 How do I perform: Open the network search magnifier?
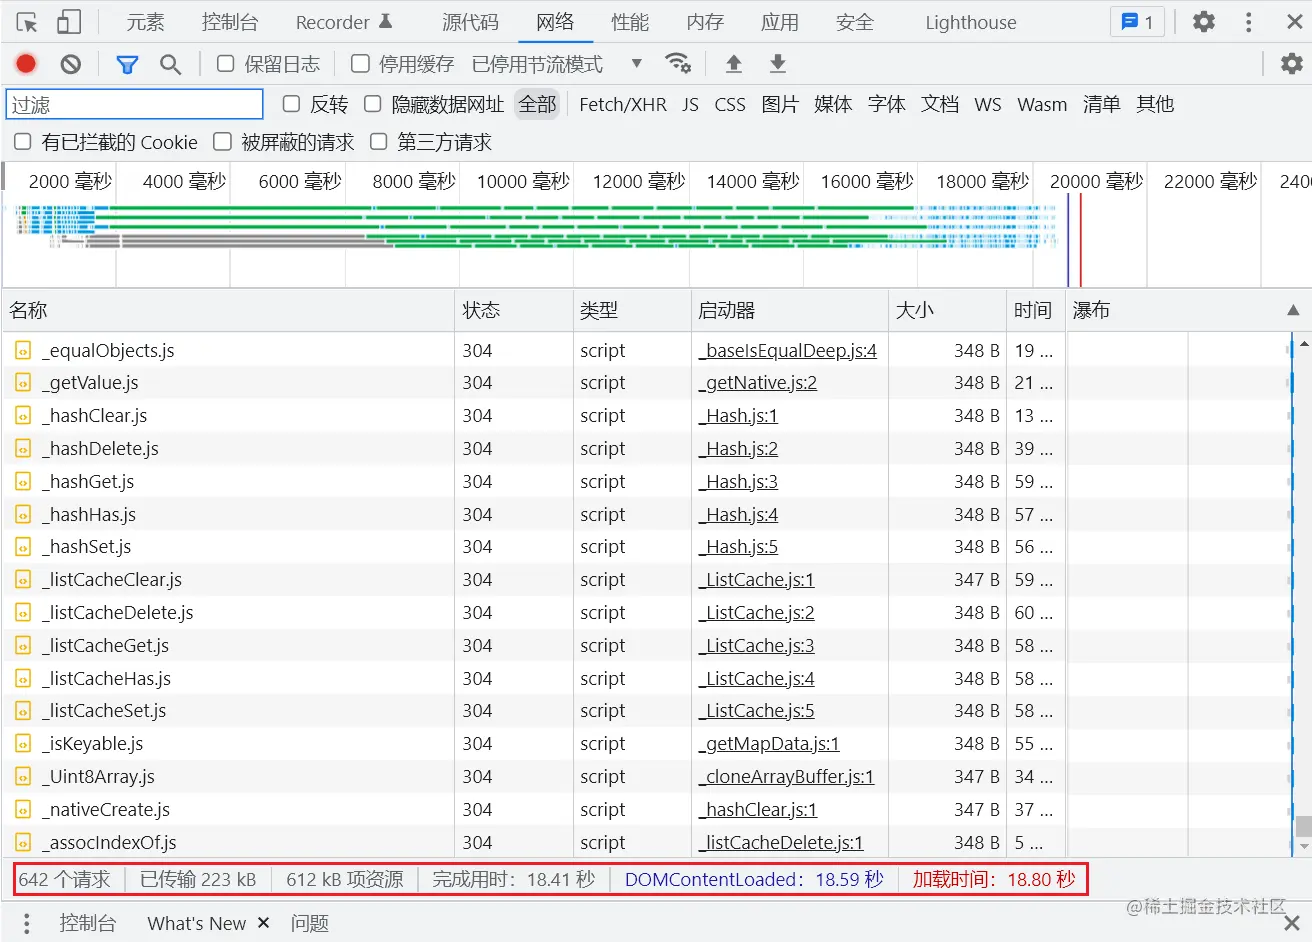coord(170,65)
